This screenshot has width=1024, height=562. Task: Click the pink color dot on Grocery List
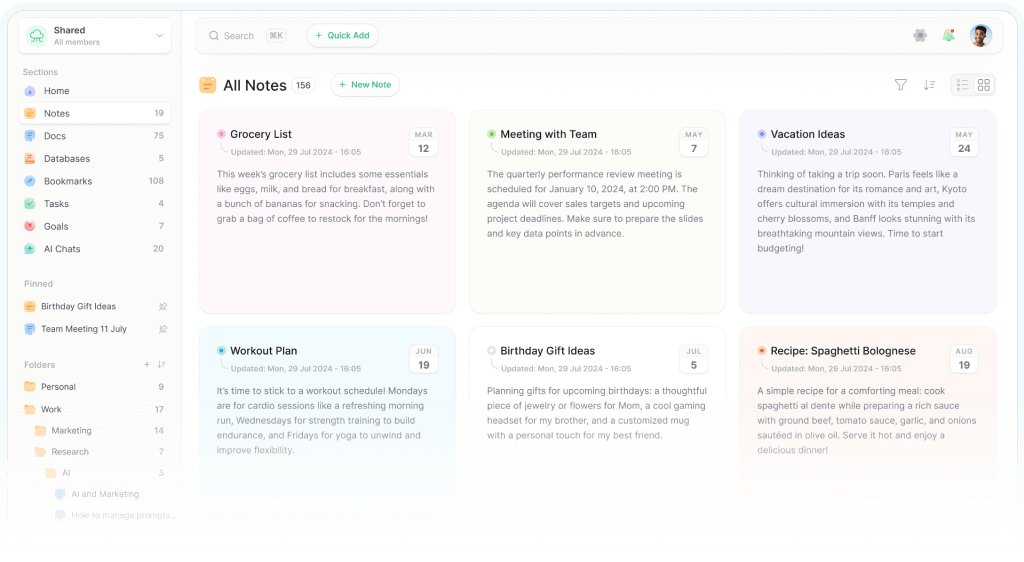(x=221, y=134)
